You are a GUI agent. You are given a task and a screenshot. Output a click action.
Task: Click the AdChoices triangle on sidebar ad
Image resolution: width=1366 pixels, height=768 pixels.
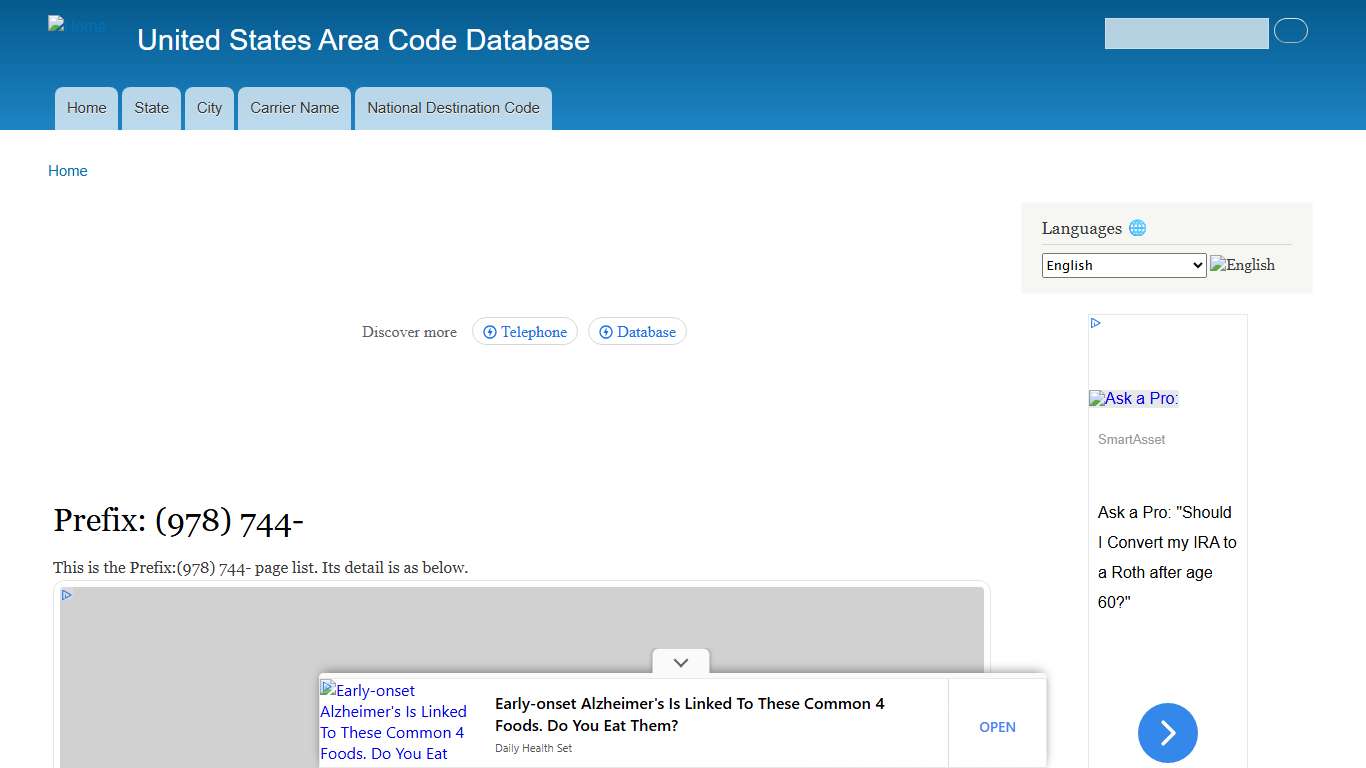pos(1095,322)
